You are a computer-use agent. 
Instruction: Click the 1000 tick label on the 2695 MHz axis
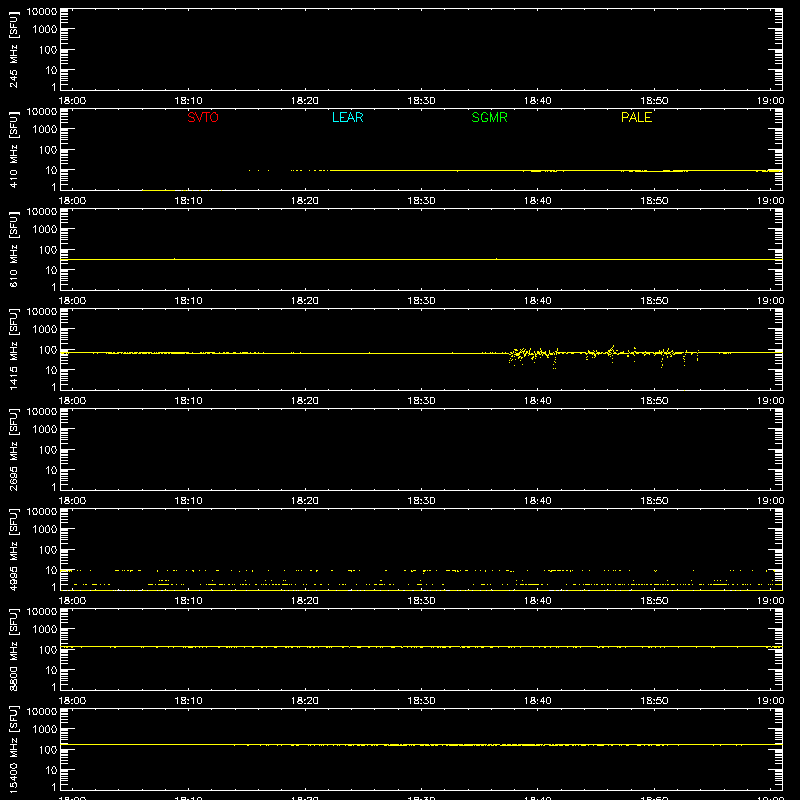click(x=45, y=430)
